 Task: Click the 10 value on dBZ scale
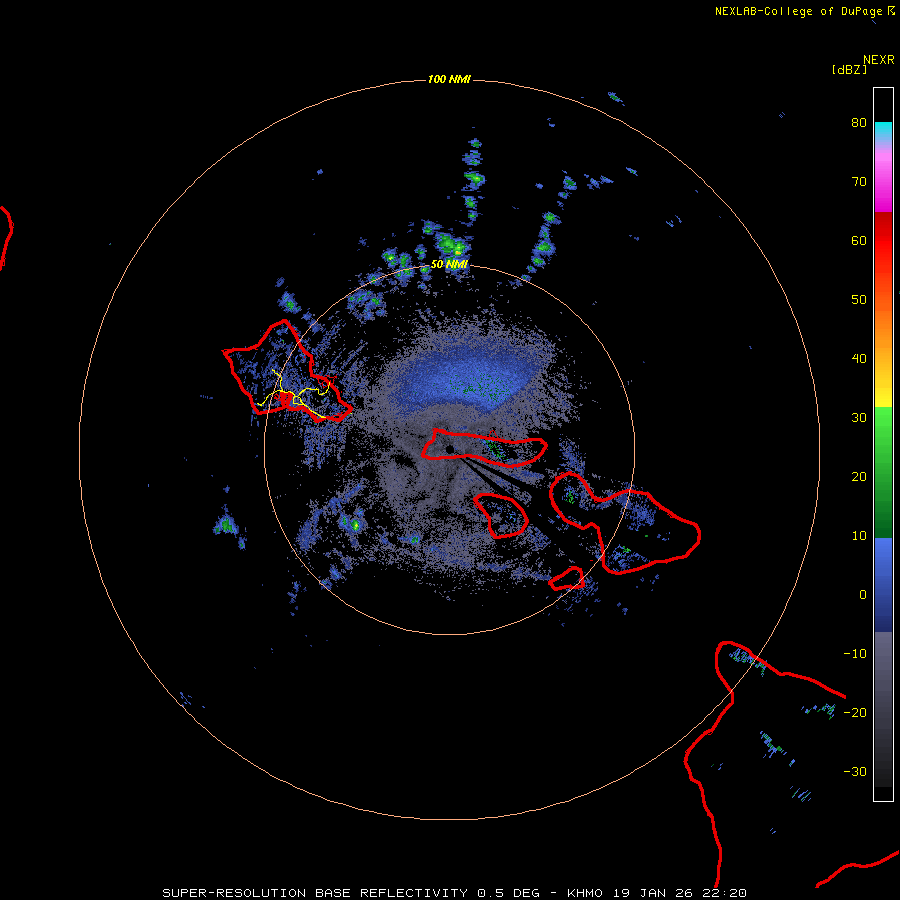[859, 536]
